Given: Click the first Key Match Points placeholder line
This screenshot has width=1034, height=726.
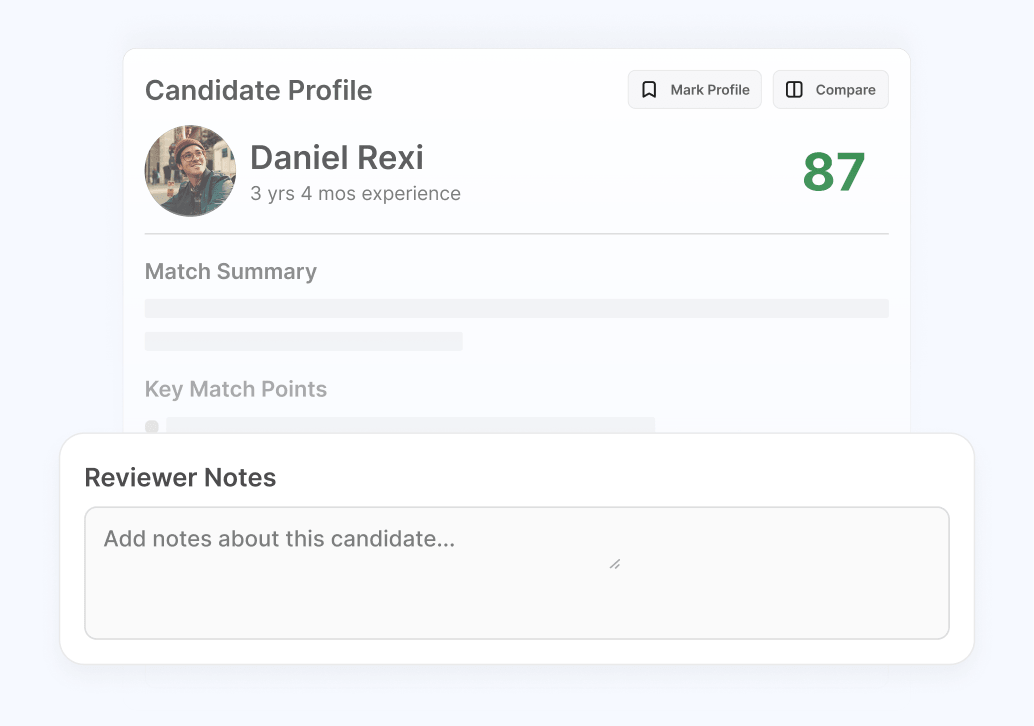Looking at the screenshot, I should 410,425.
